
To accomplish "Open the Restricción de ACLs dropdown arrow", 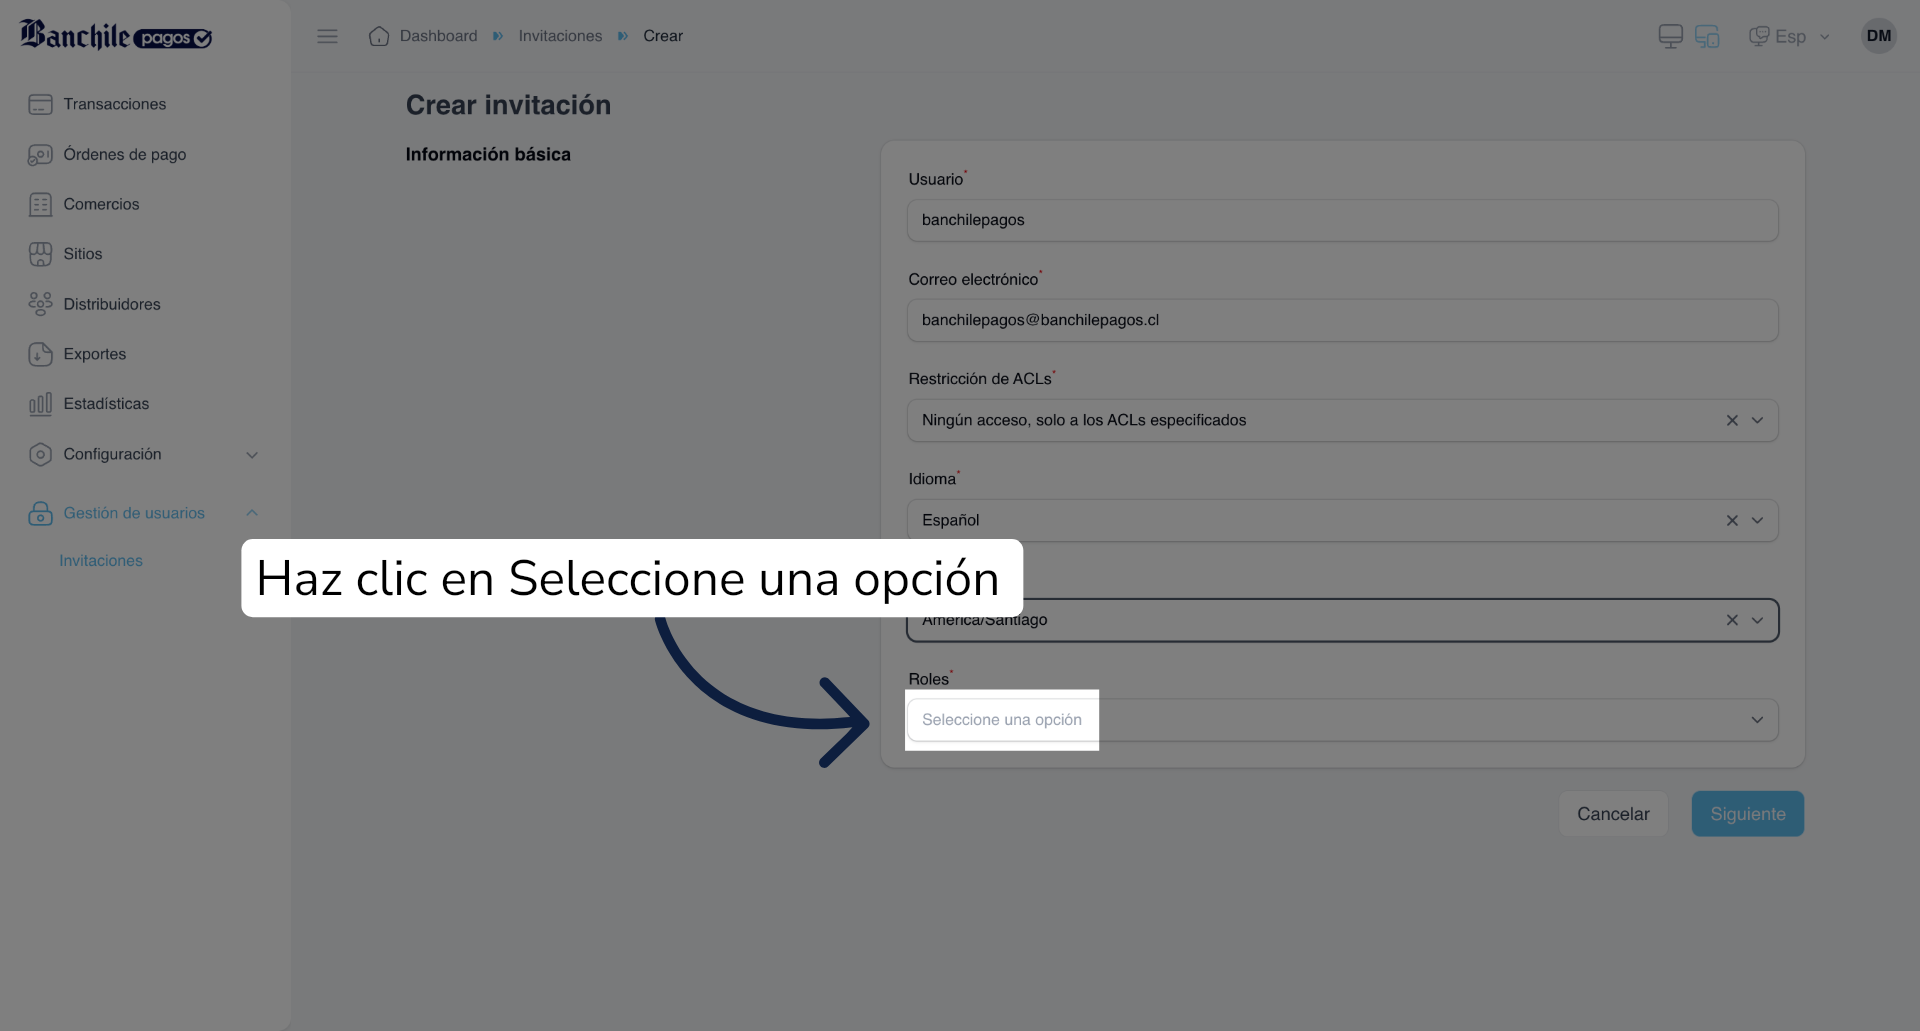I will click(x=1757, y=421).
